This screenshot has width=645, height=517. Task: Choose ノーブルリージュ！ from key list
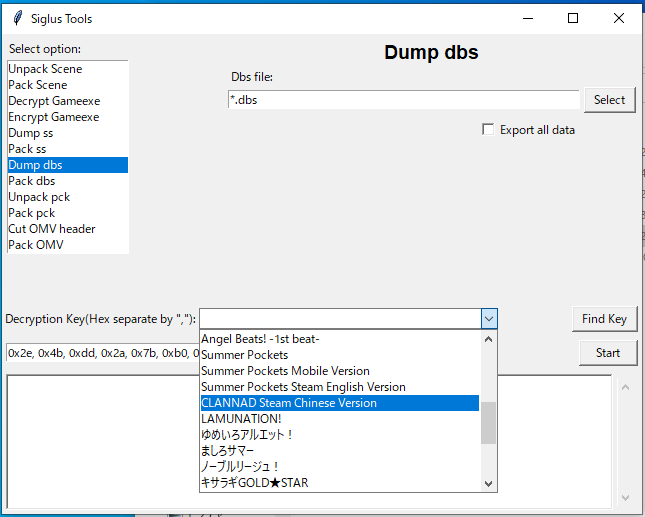tap(340, 467)
